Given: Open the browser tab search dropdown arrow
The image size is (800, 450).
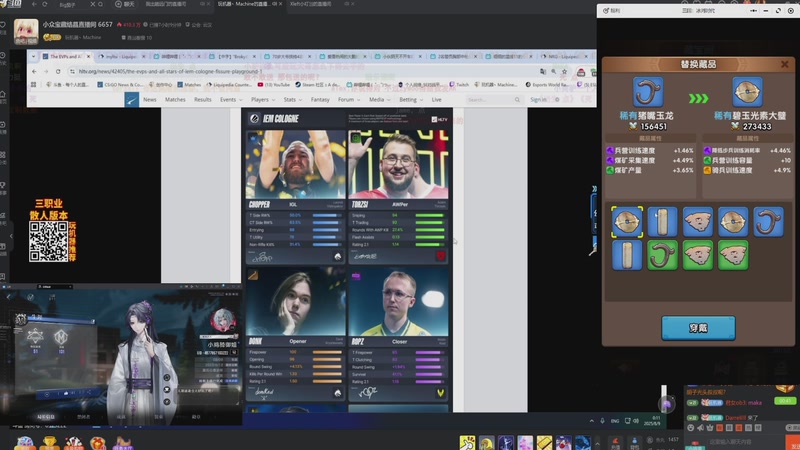Looking at the screenshot, I should click(33, 56).
